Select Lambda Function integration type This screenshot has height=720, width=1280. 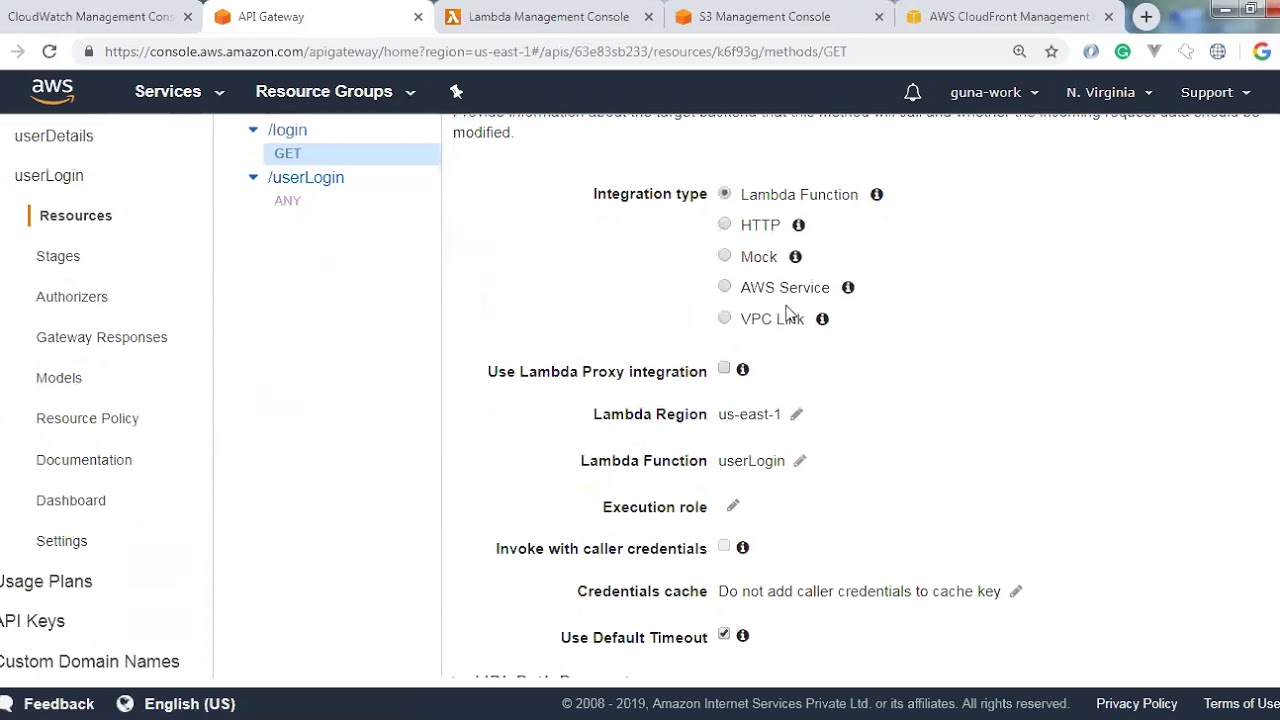pyautogui.click(x=724, y=193)
